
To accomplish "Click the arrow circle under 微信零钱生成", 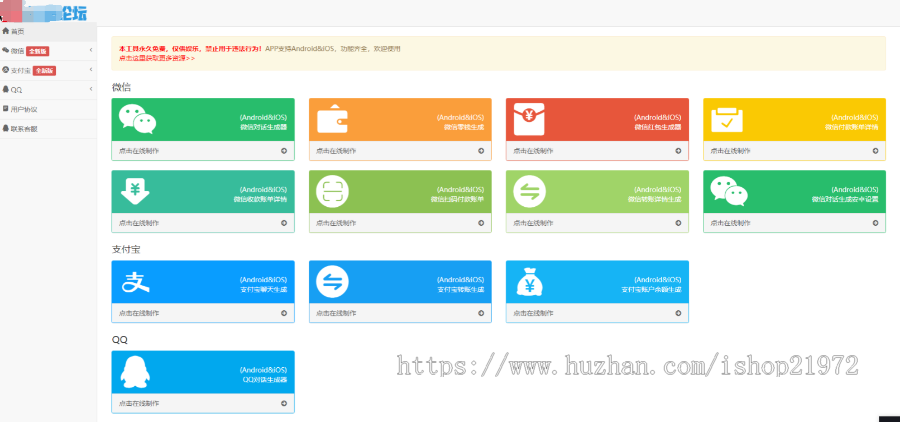I will pyautogui.click(x=481, y=151).
